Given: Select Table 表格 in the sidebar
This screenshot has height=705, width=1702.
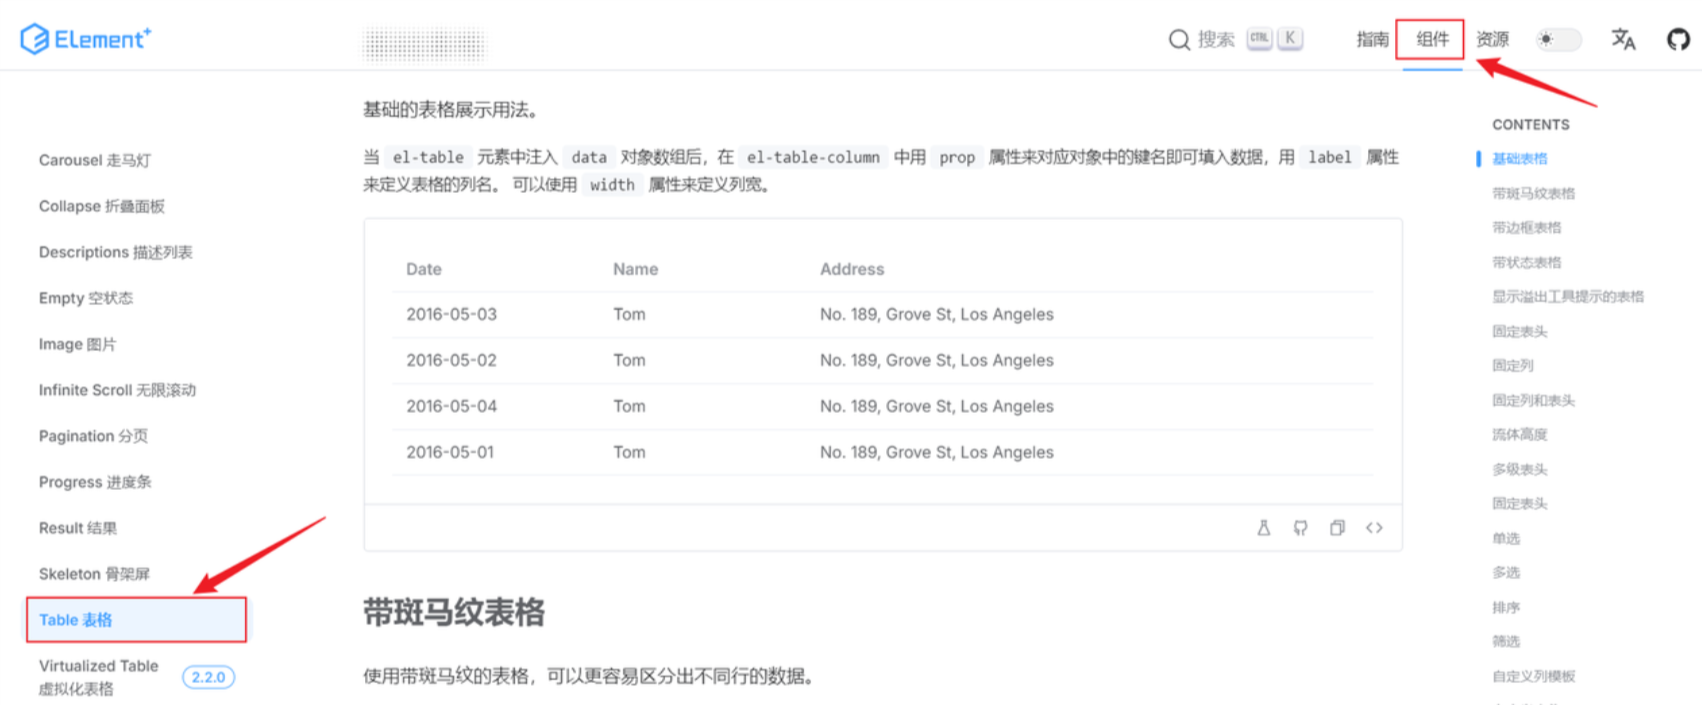Looking at the screenshot, I should click(x=76, y=620).
